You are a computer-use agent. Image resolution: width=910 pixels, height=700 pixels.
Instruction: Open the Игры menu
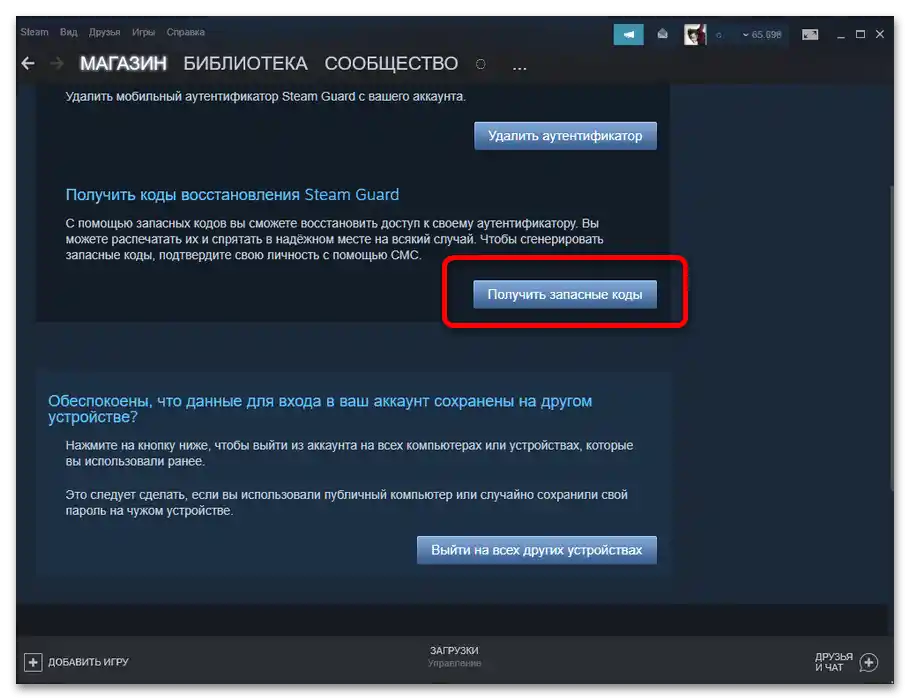143,32
